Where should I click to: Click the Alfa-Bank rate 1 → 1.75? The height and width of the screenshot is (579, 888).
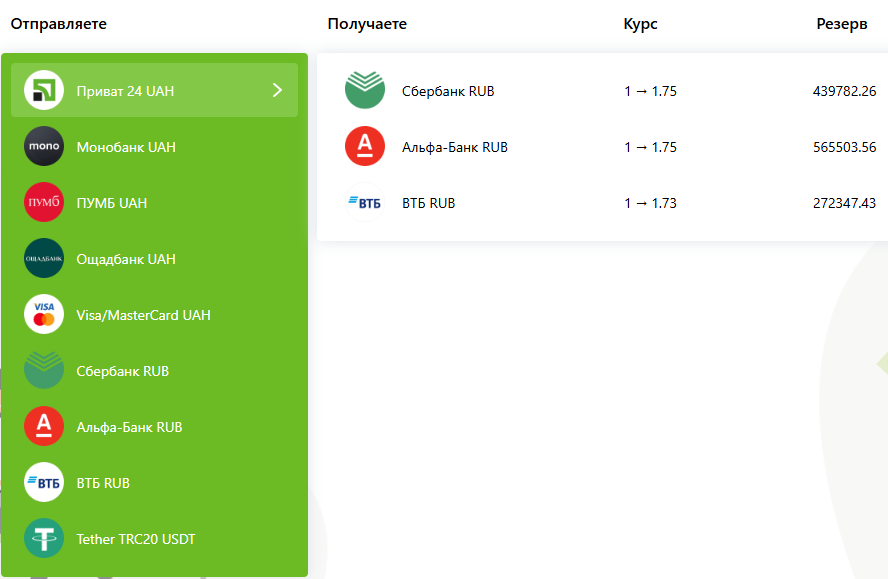click(650, 147)
